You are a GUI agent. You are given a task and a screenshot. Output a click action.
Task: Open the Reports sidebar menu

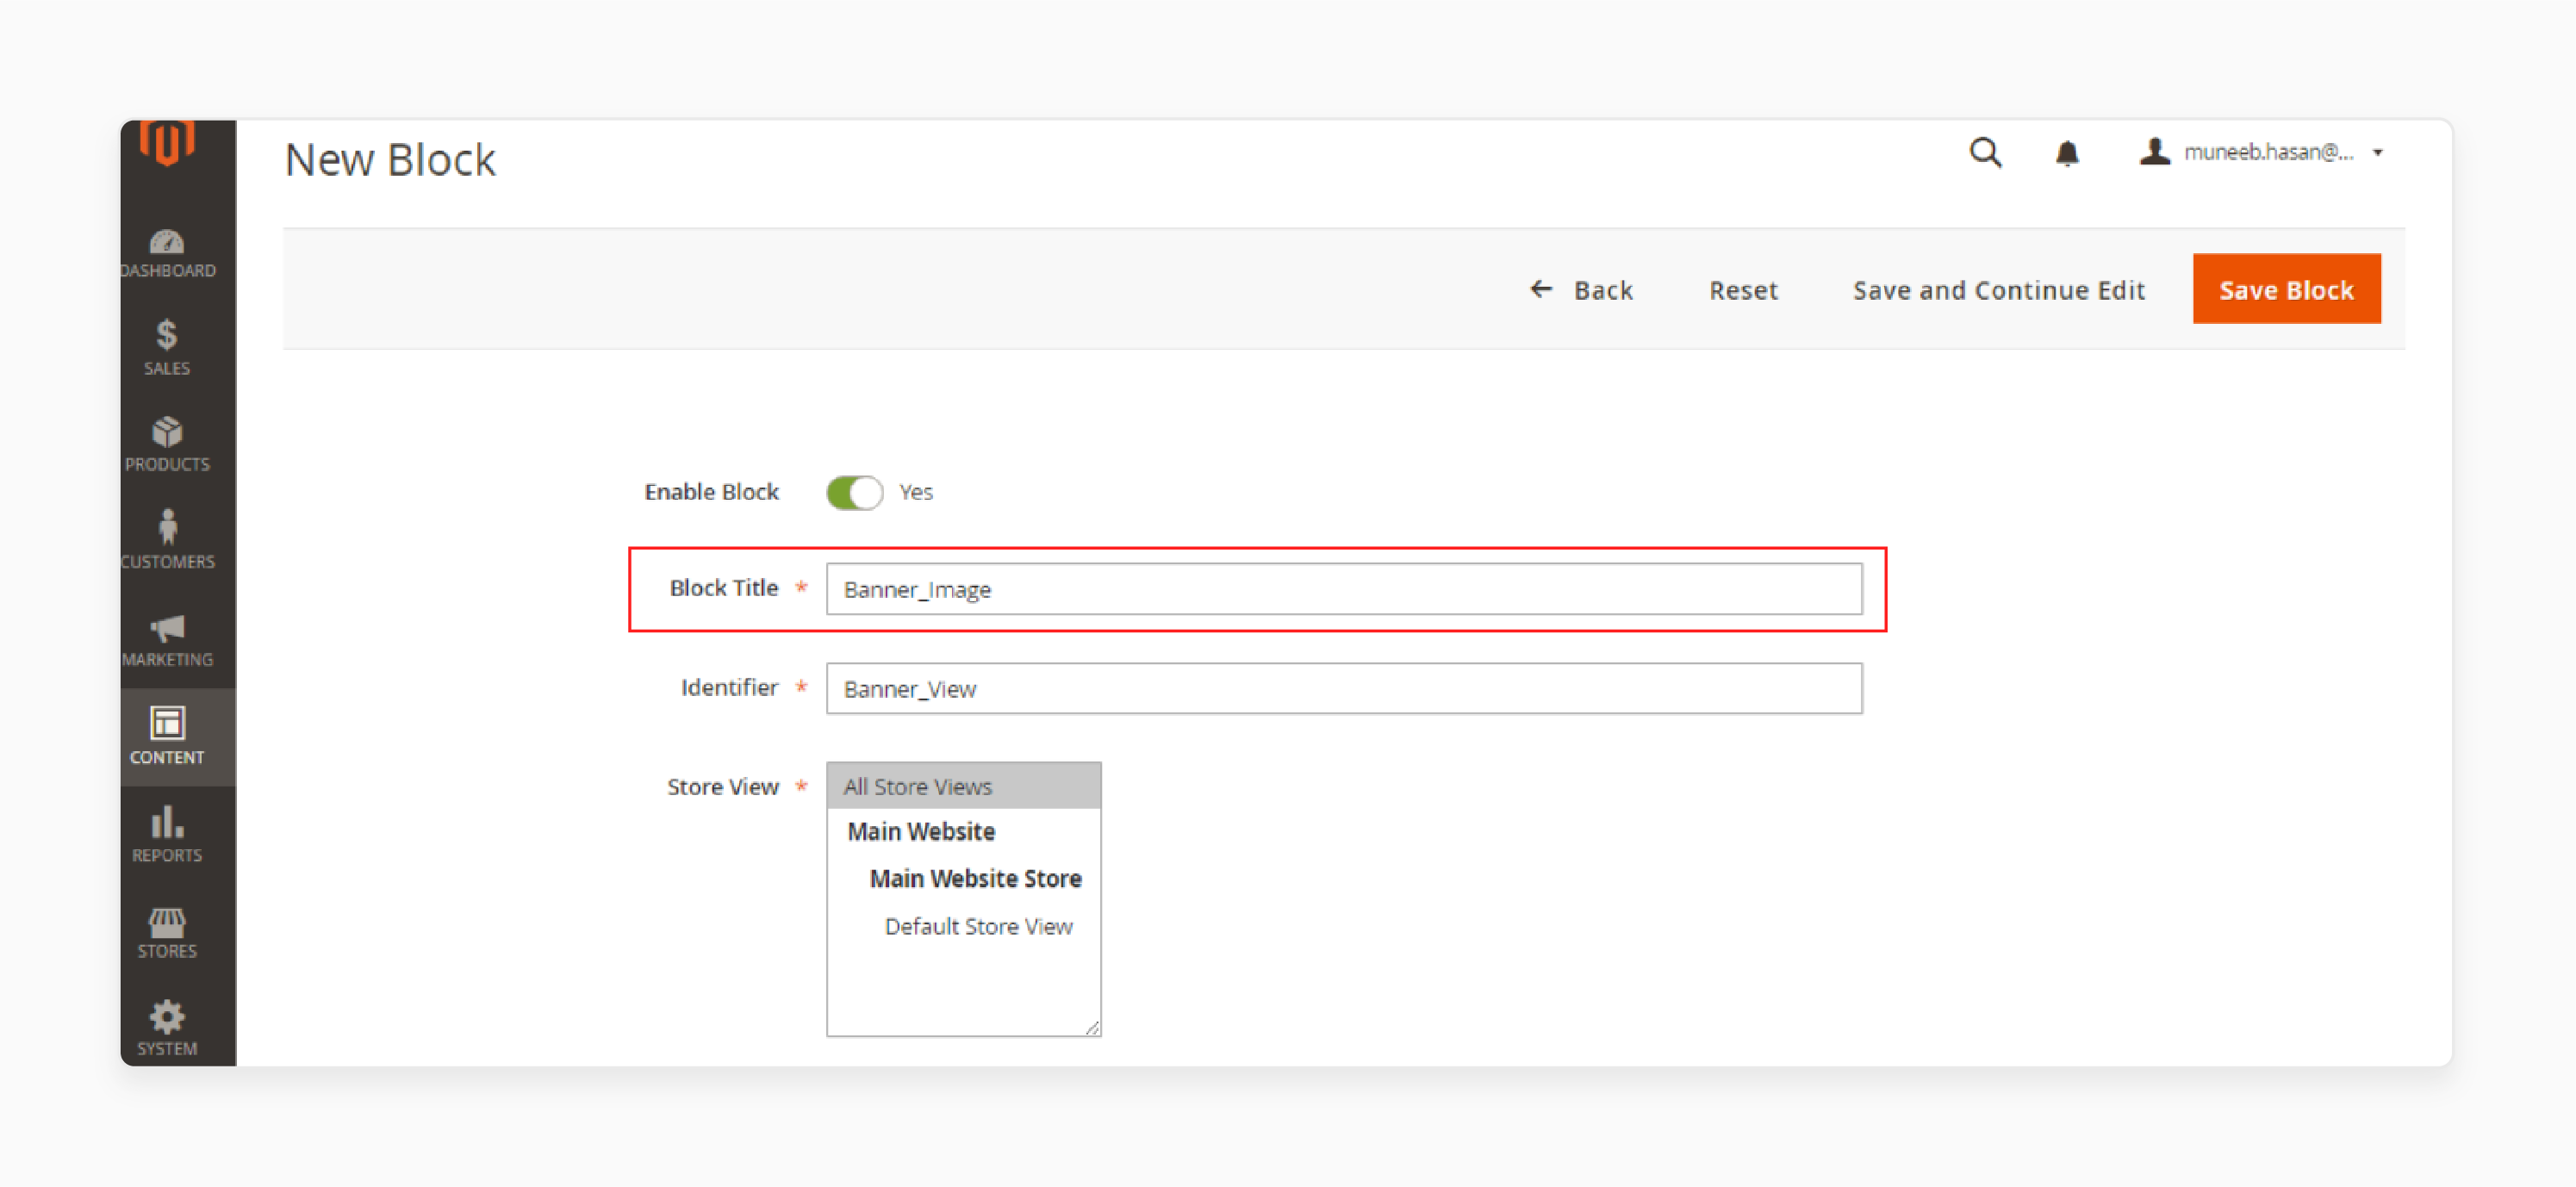pyautogui.click(x=167, y=834)
